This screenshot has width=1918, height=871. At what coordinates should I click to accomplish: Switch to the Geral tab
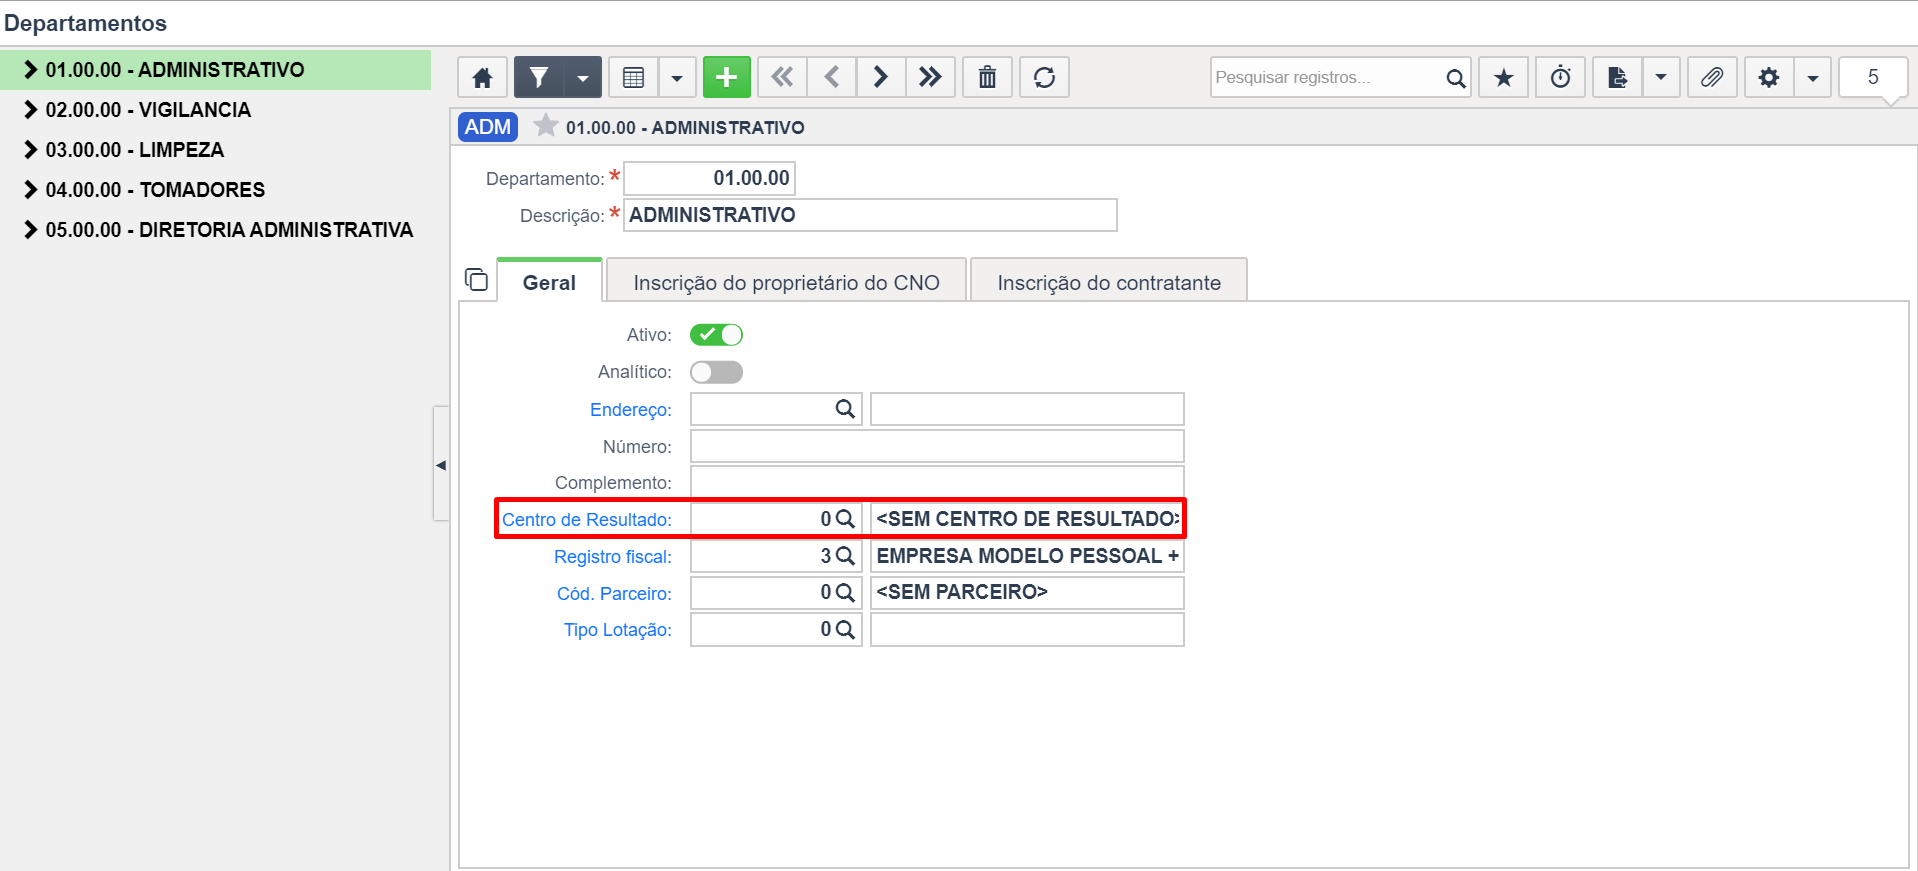point(549,282)
